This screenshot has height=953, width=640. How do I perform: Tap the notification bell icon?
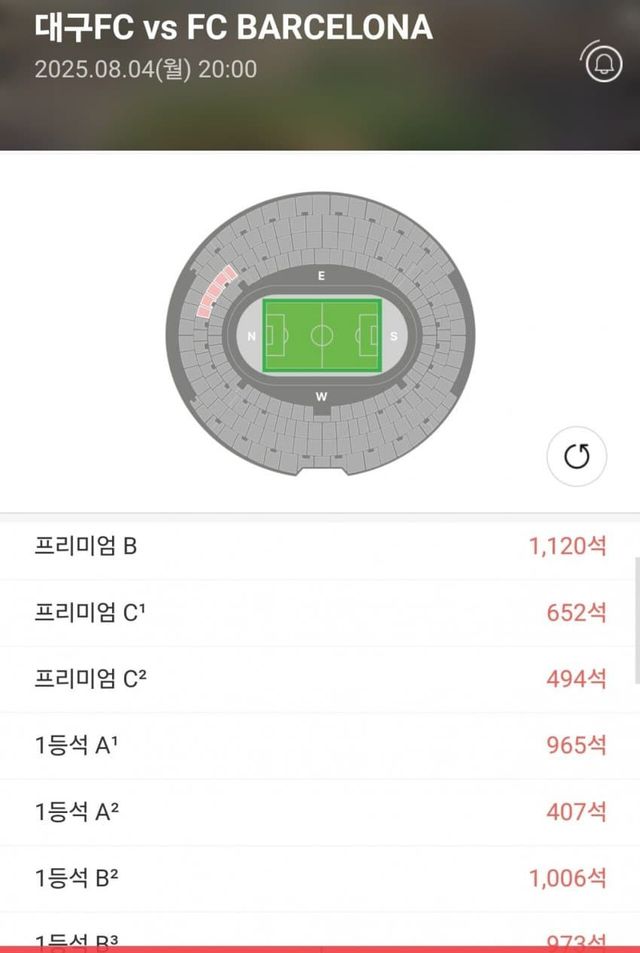click(x=602, y=63)
